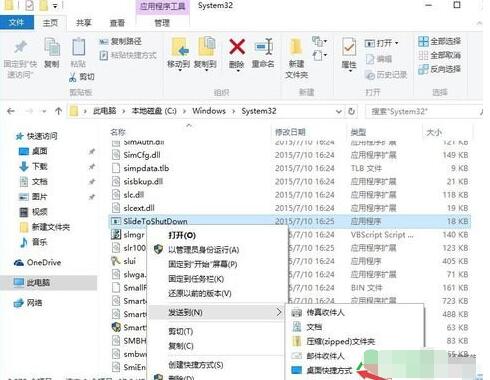Screen dimensions: 490x380
Task: Open Music in the sidebar
Action: [33, 242]
